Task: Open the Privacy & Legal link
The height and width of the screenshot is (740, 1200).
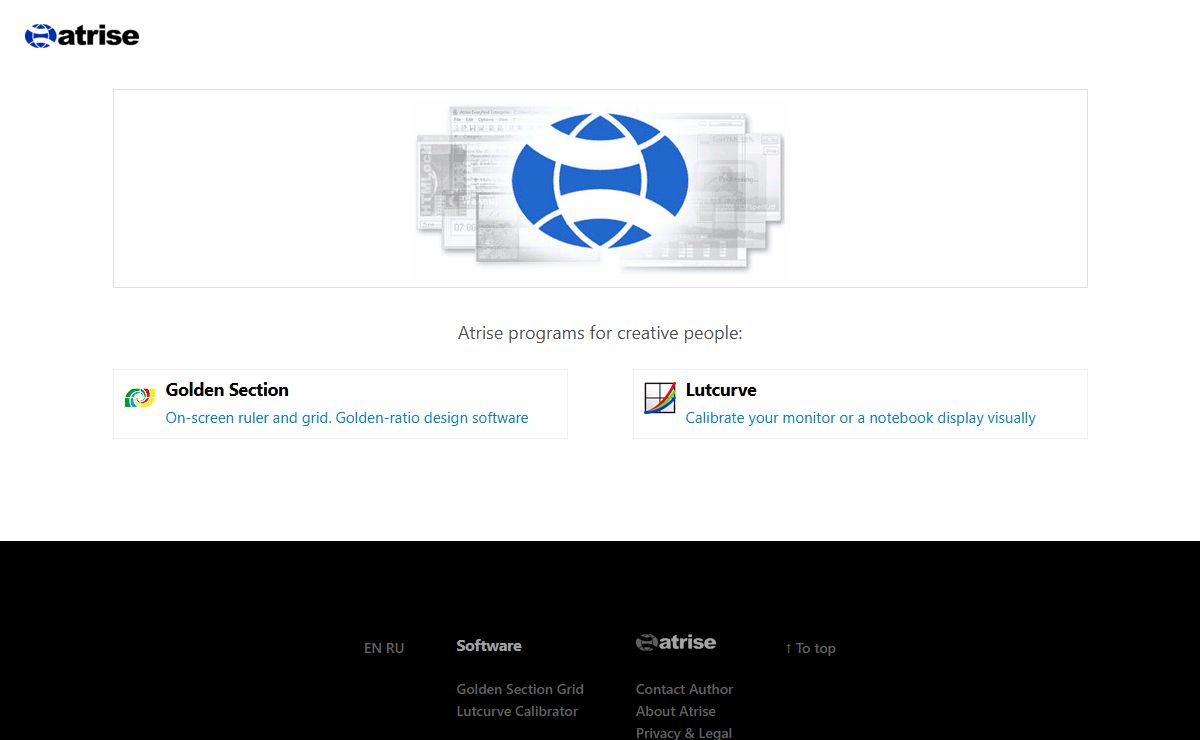Action: (684, 733)
